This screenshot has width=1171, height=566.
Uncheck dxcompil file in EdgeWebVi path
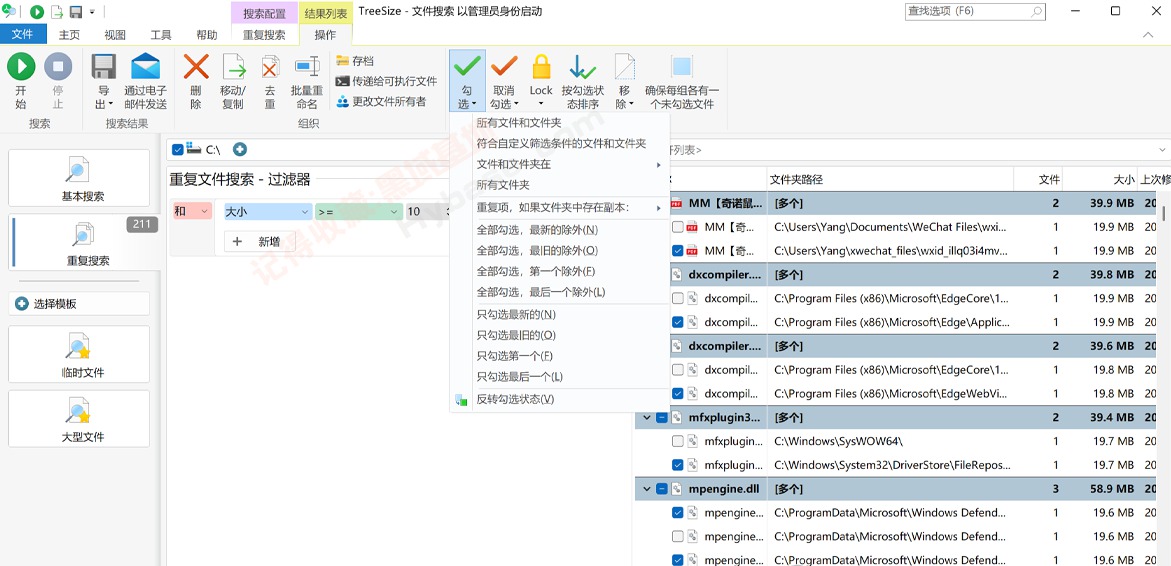coord(677,393)
